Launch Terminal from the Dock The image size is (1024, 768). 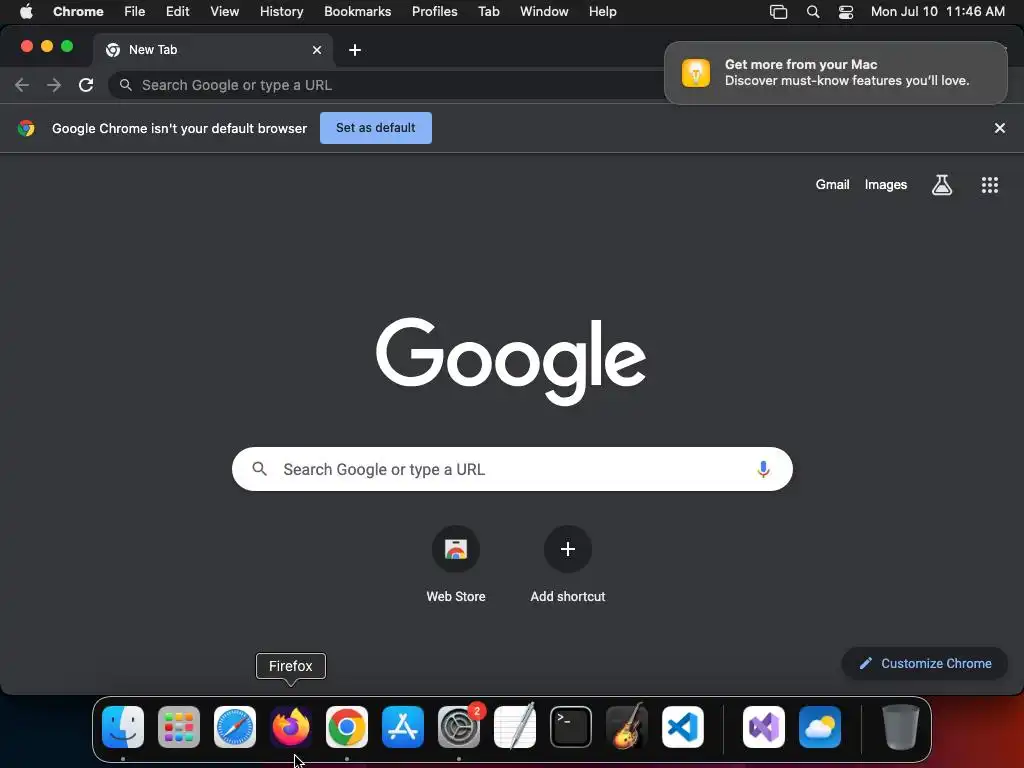point(571,727)
